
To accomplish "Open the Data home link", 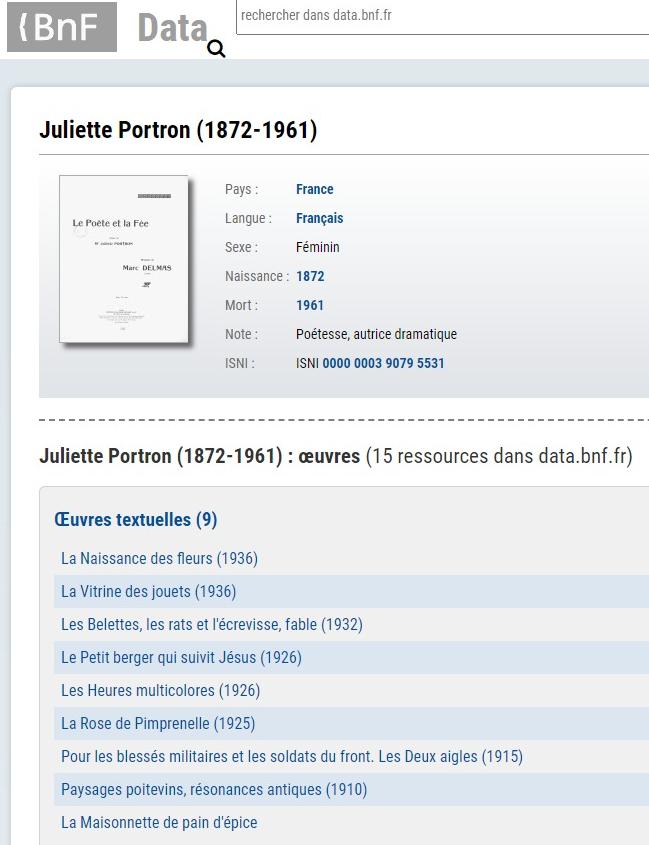I will [x=172, y=27].
